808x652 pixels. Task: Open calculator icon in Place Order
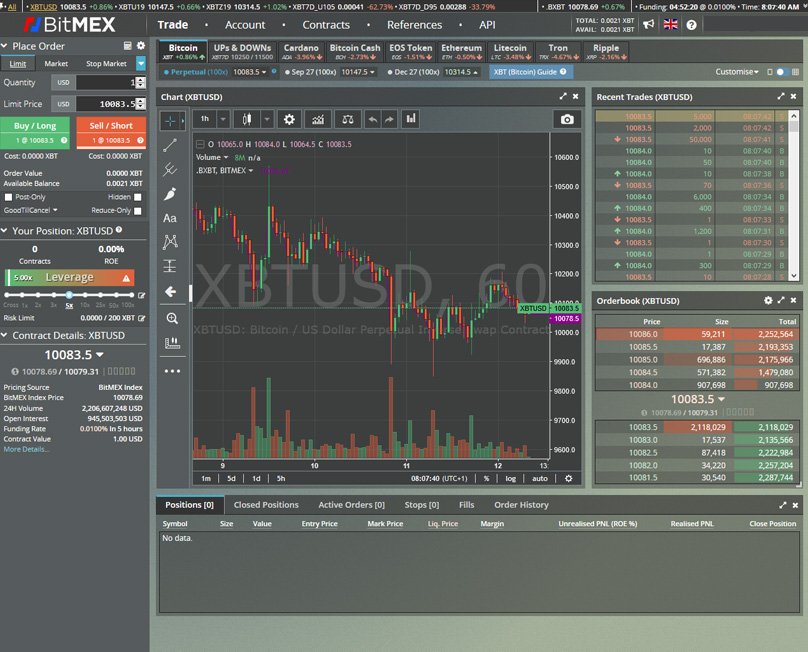(x=127, y=46)
